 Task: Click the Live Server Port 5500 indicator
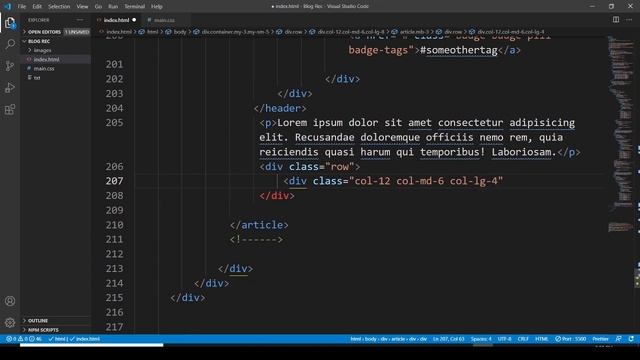(x=571, y=339)
